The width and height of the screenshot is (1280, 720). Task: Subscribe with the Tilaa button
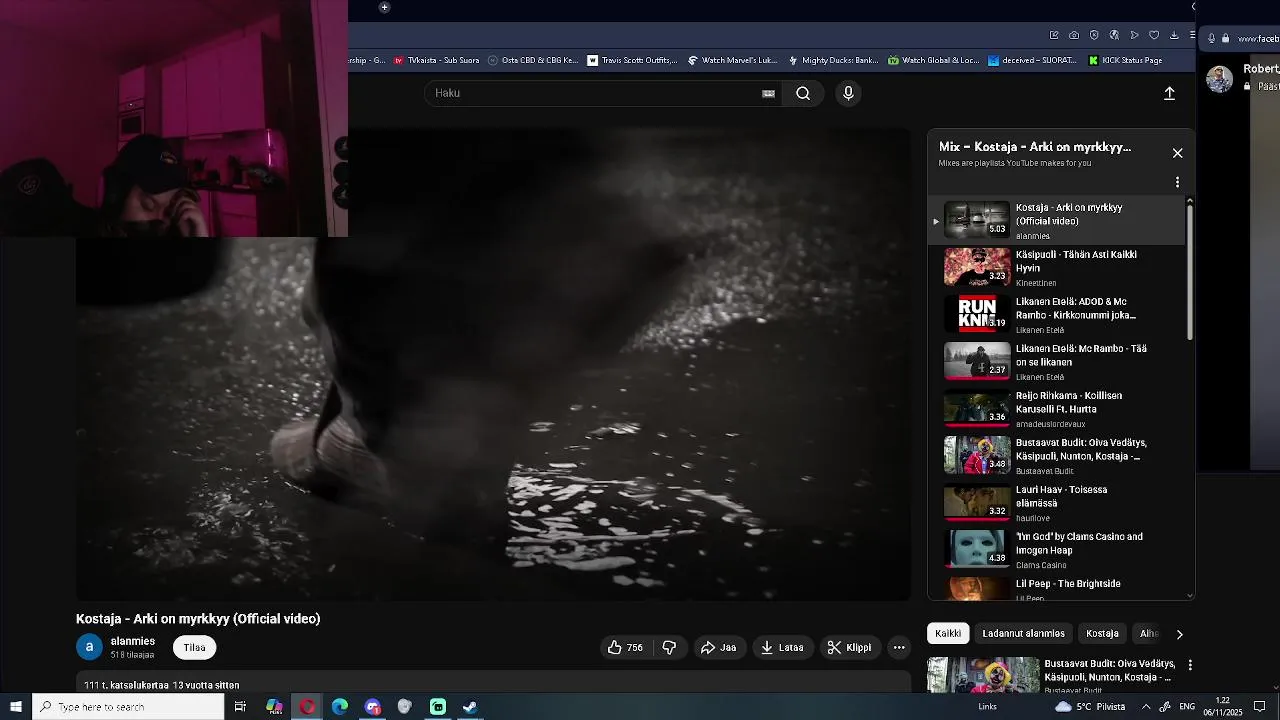coord(195,647)
